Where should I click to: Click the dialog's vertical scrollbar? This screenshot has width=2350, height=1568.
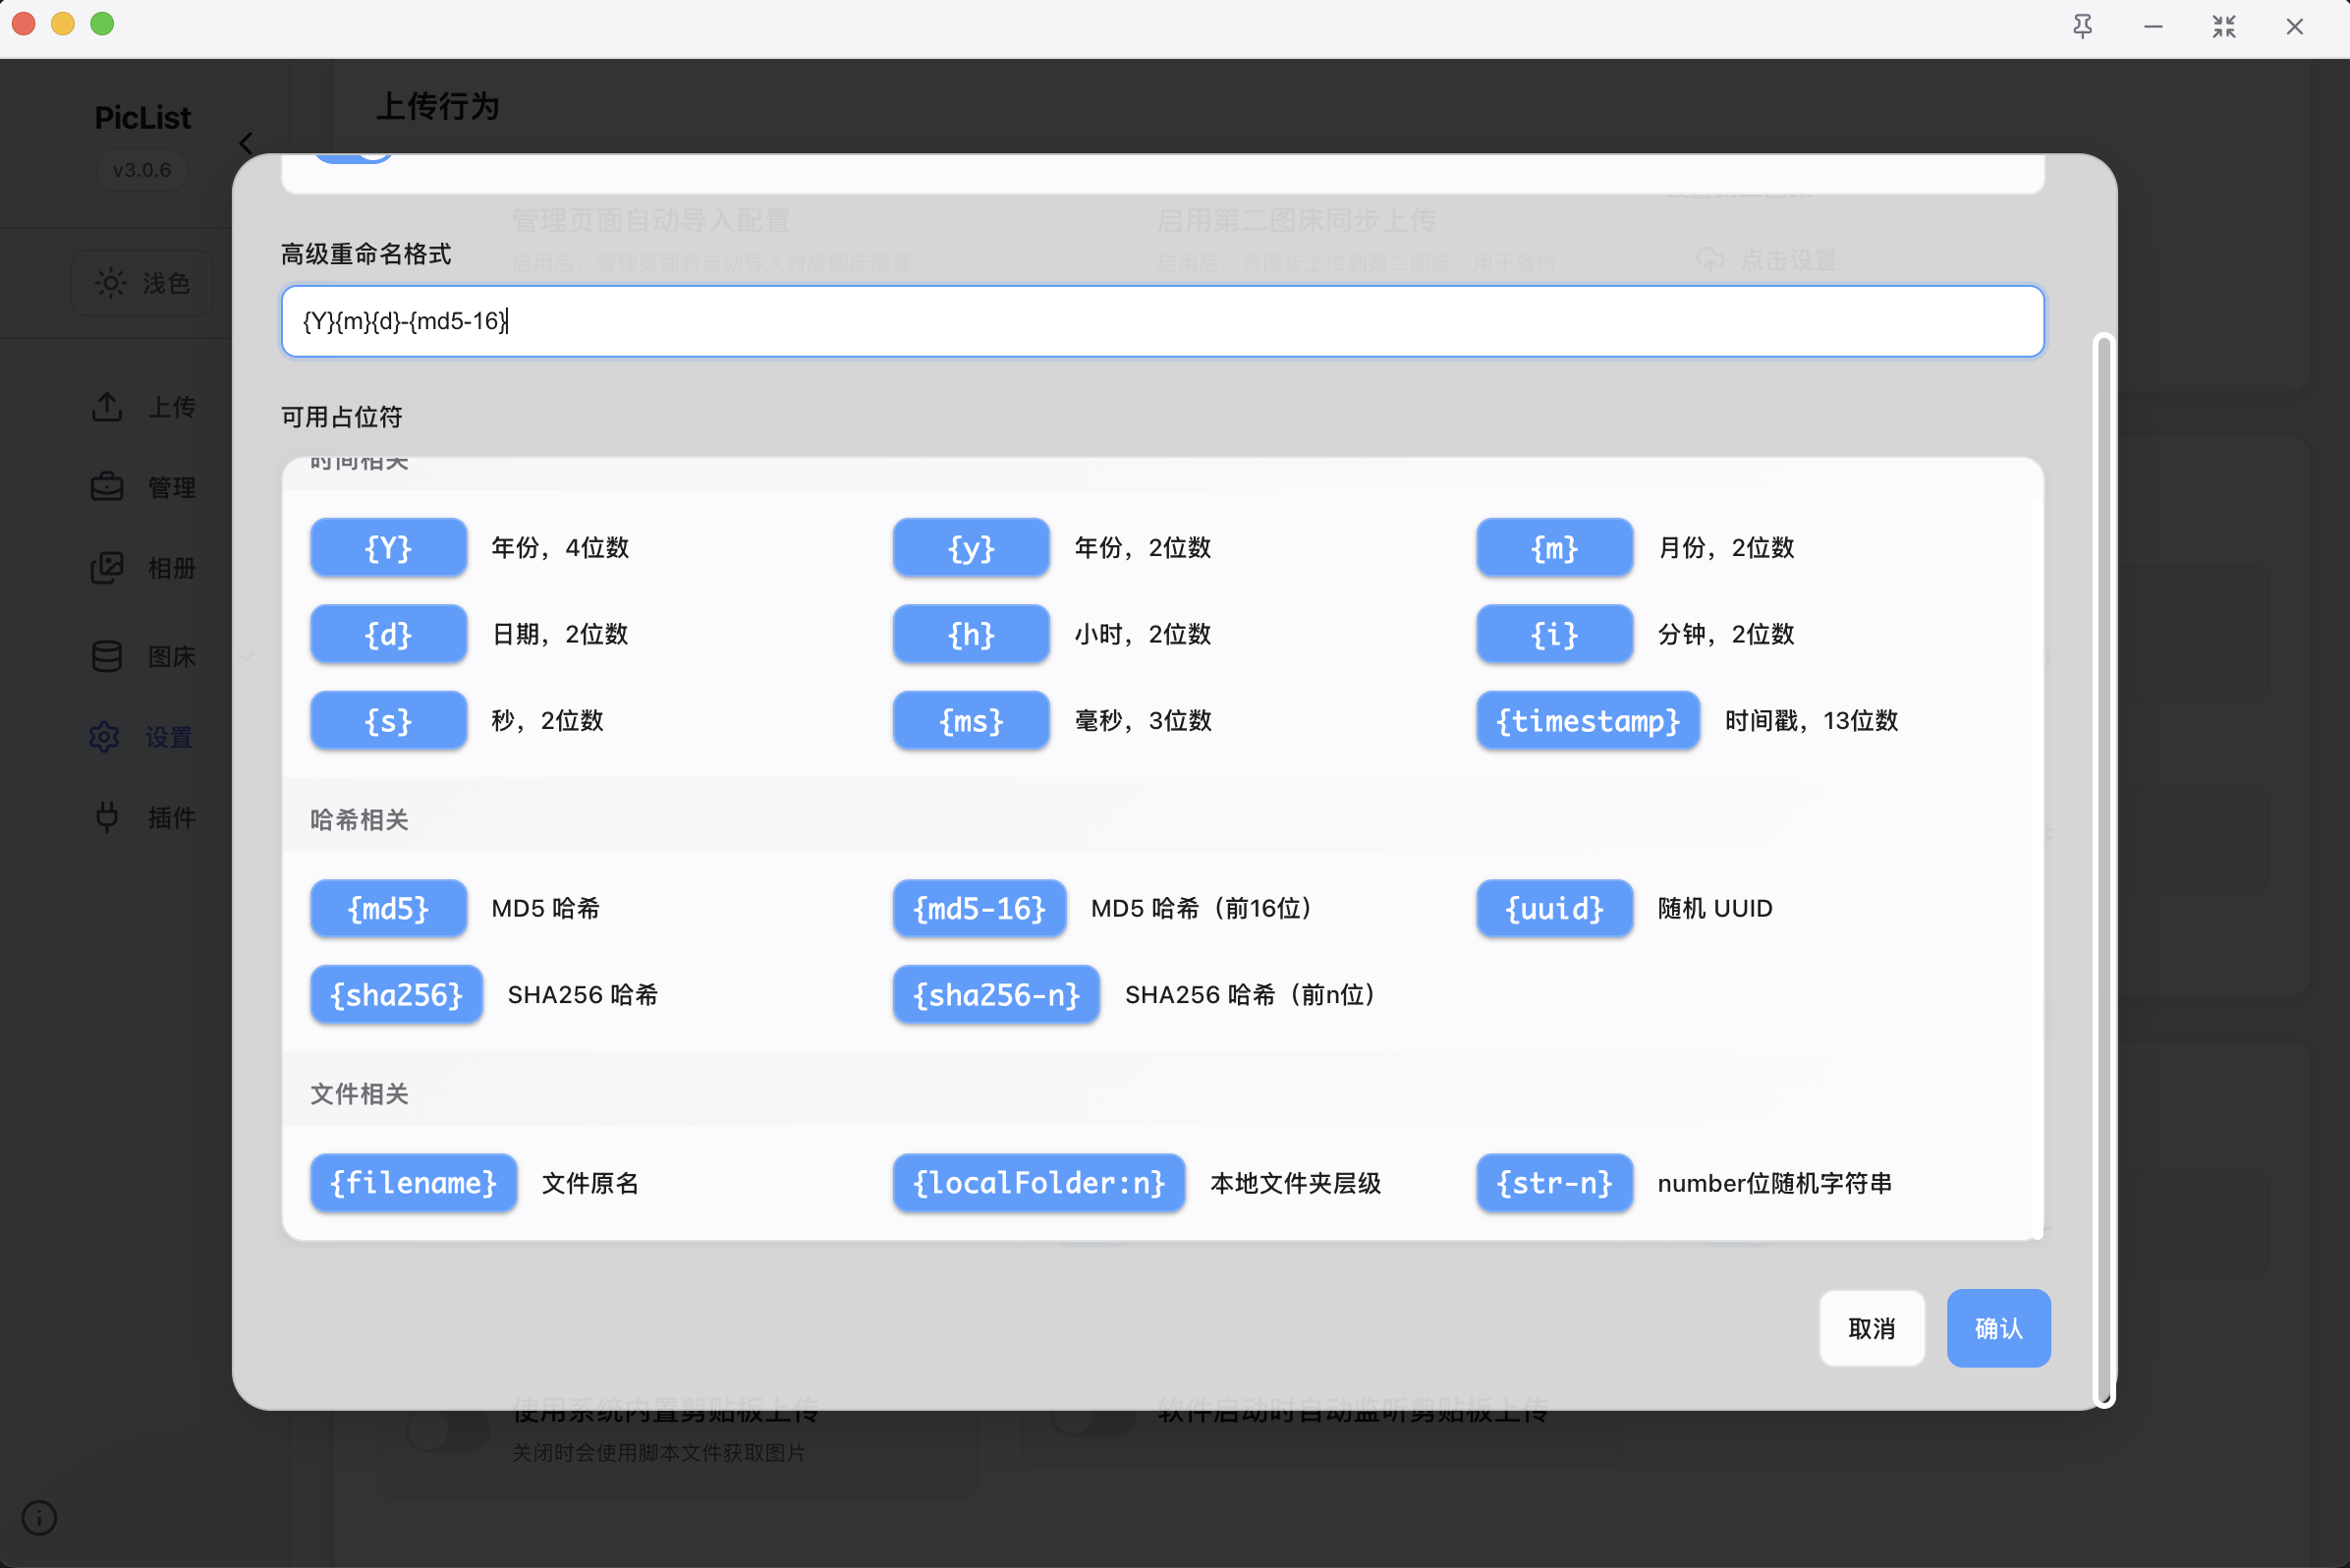click(x=2103, y=868)
